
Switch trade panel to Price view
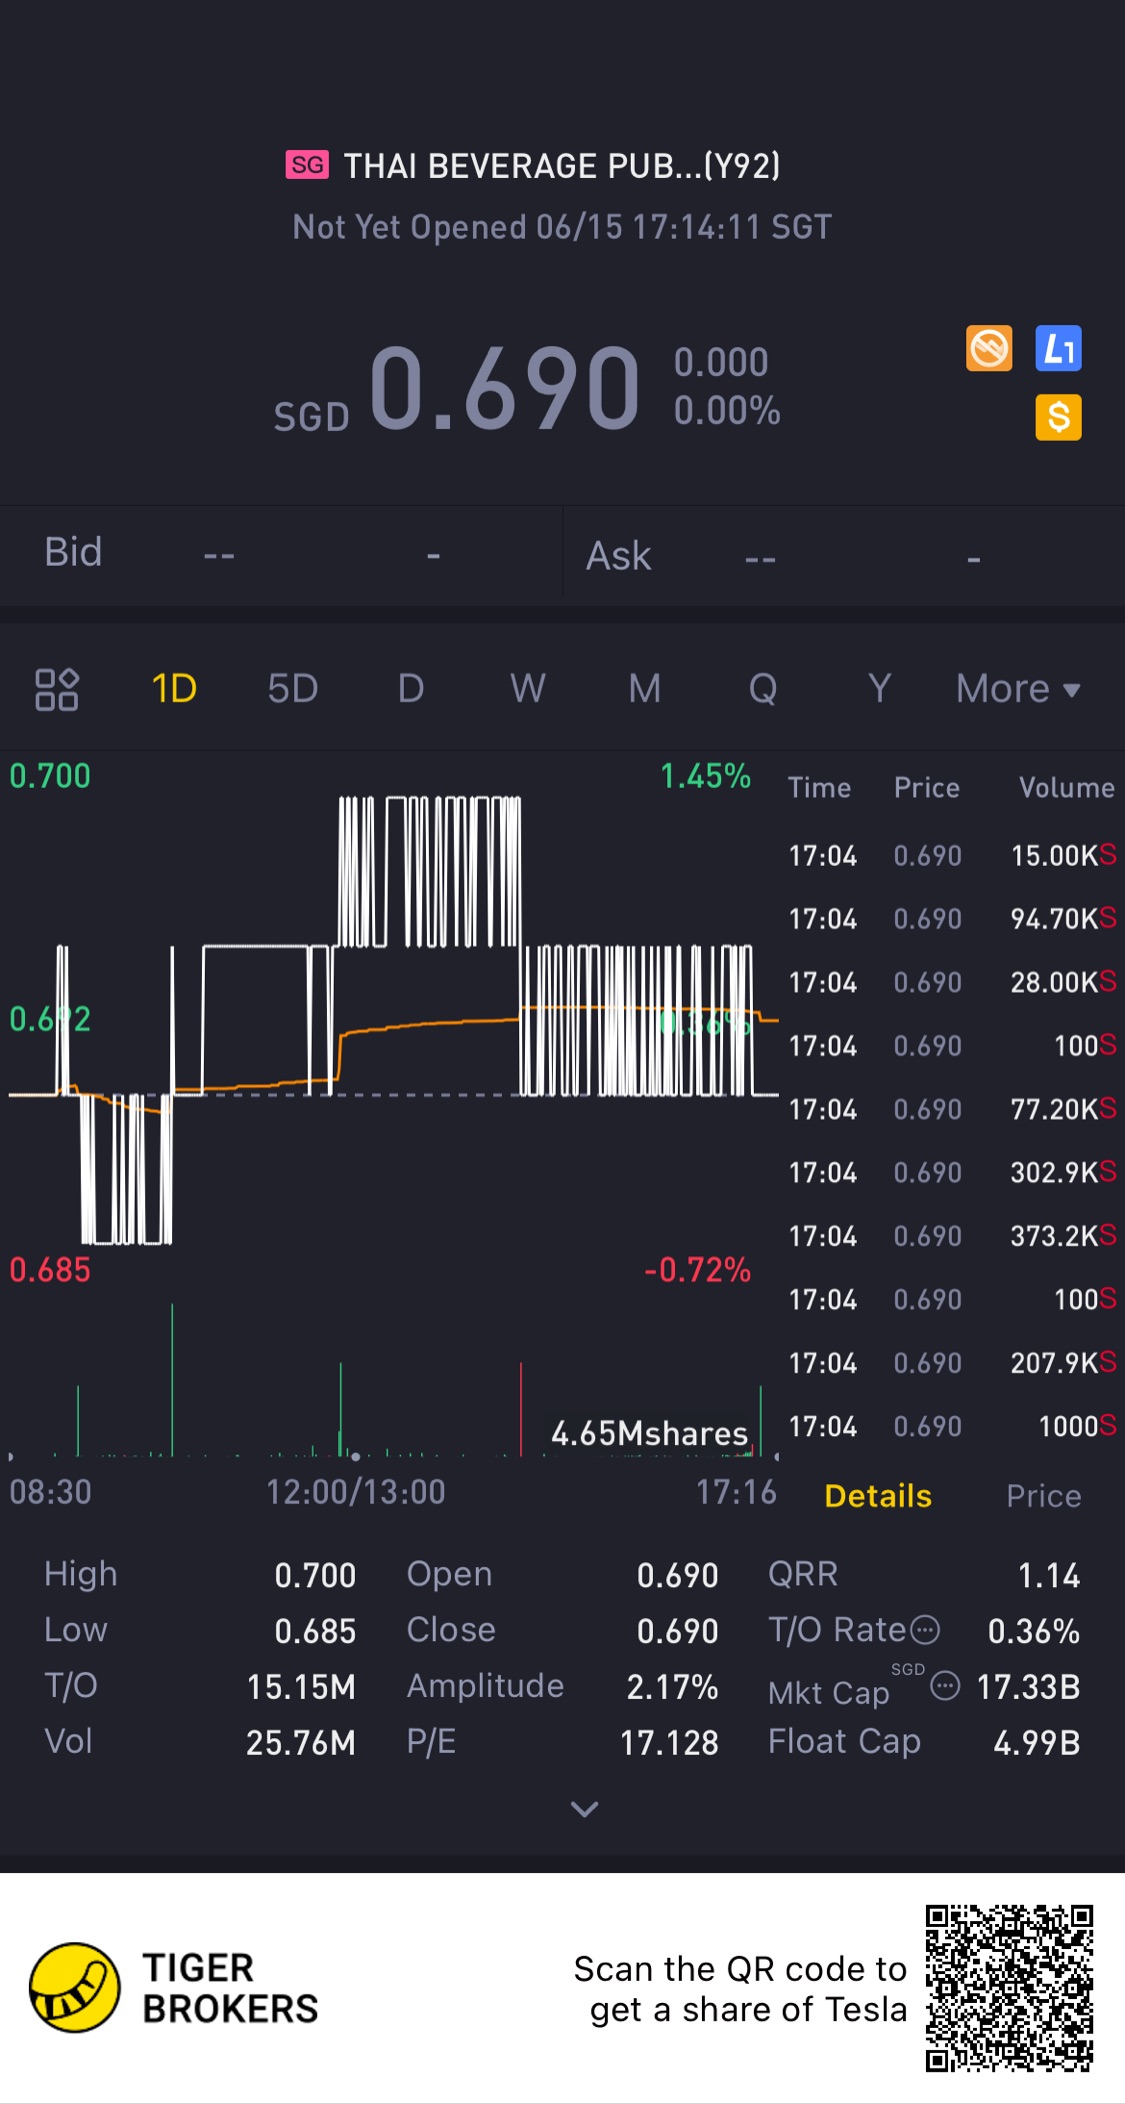[x=1043, y=1496]
